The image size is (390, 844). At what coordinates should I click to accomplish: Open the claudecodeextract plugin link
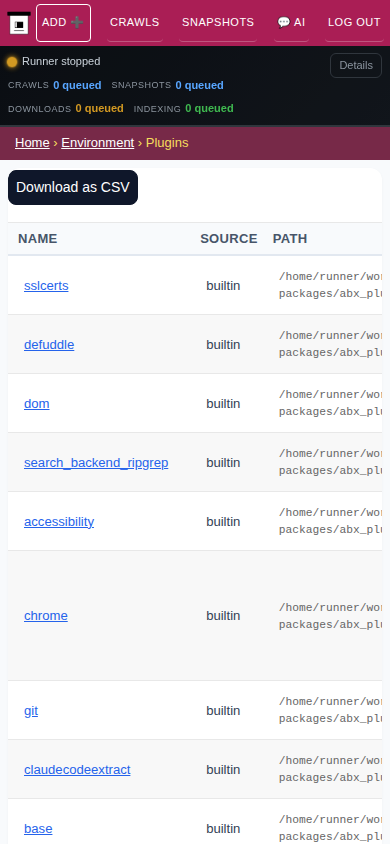[77, 770]
